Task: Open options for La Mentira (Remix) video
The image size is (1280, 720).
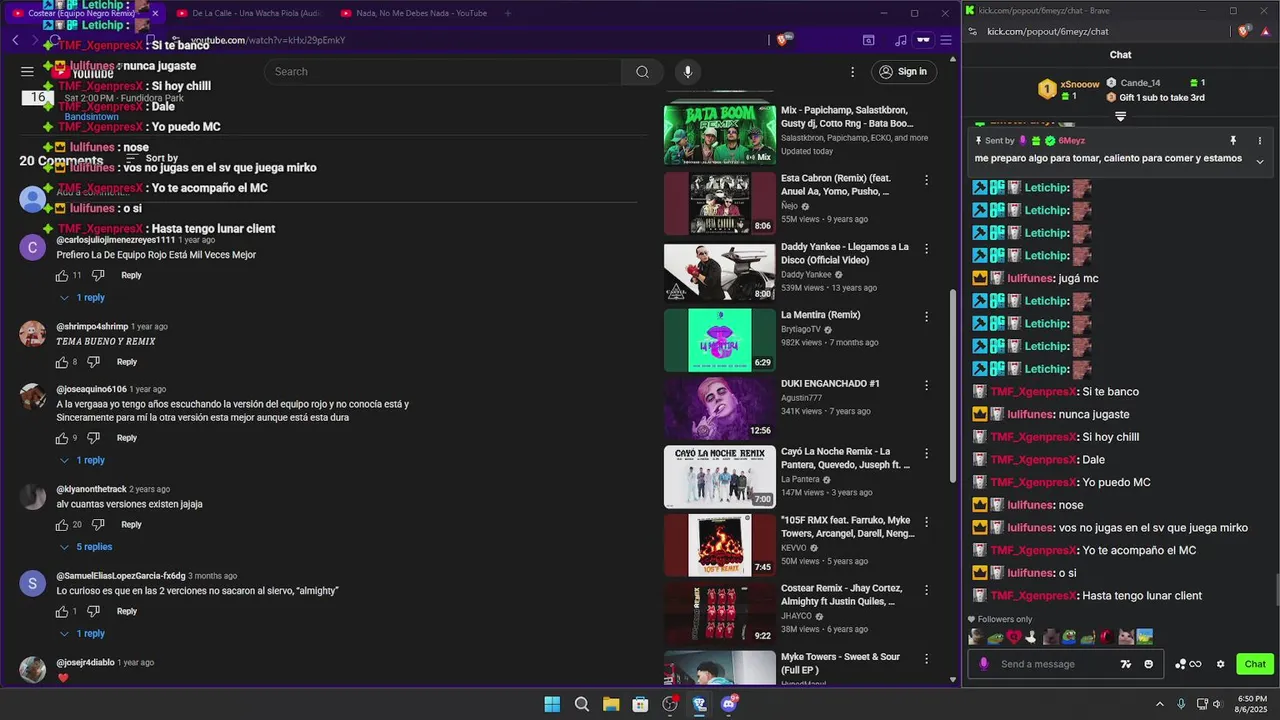Action: pyautogui.click(x=927, y=317)
